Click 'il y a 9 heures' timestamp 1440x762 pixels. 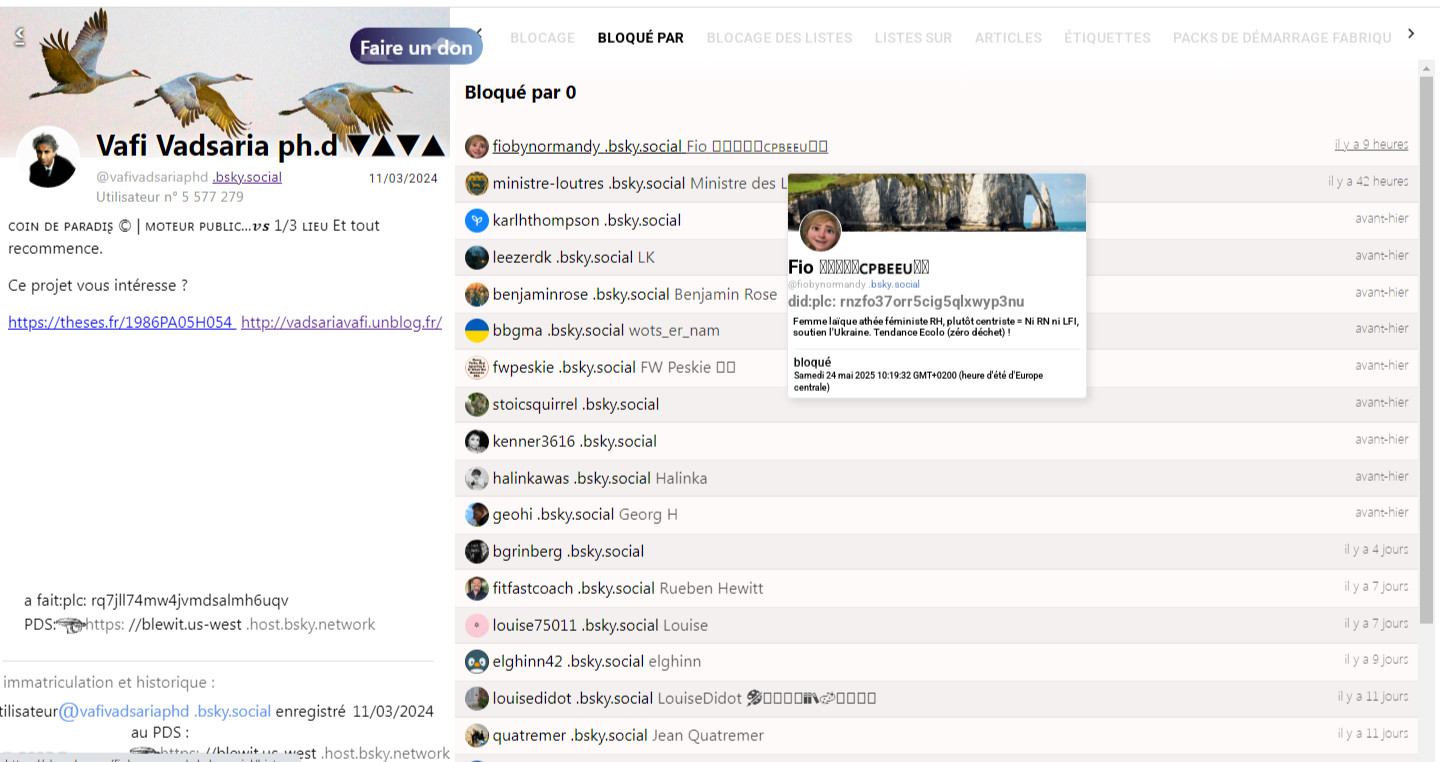click(x=1371, y=145)
